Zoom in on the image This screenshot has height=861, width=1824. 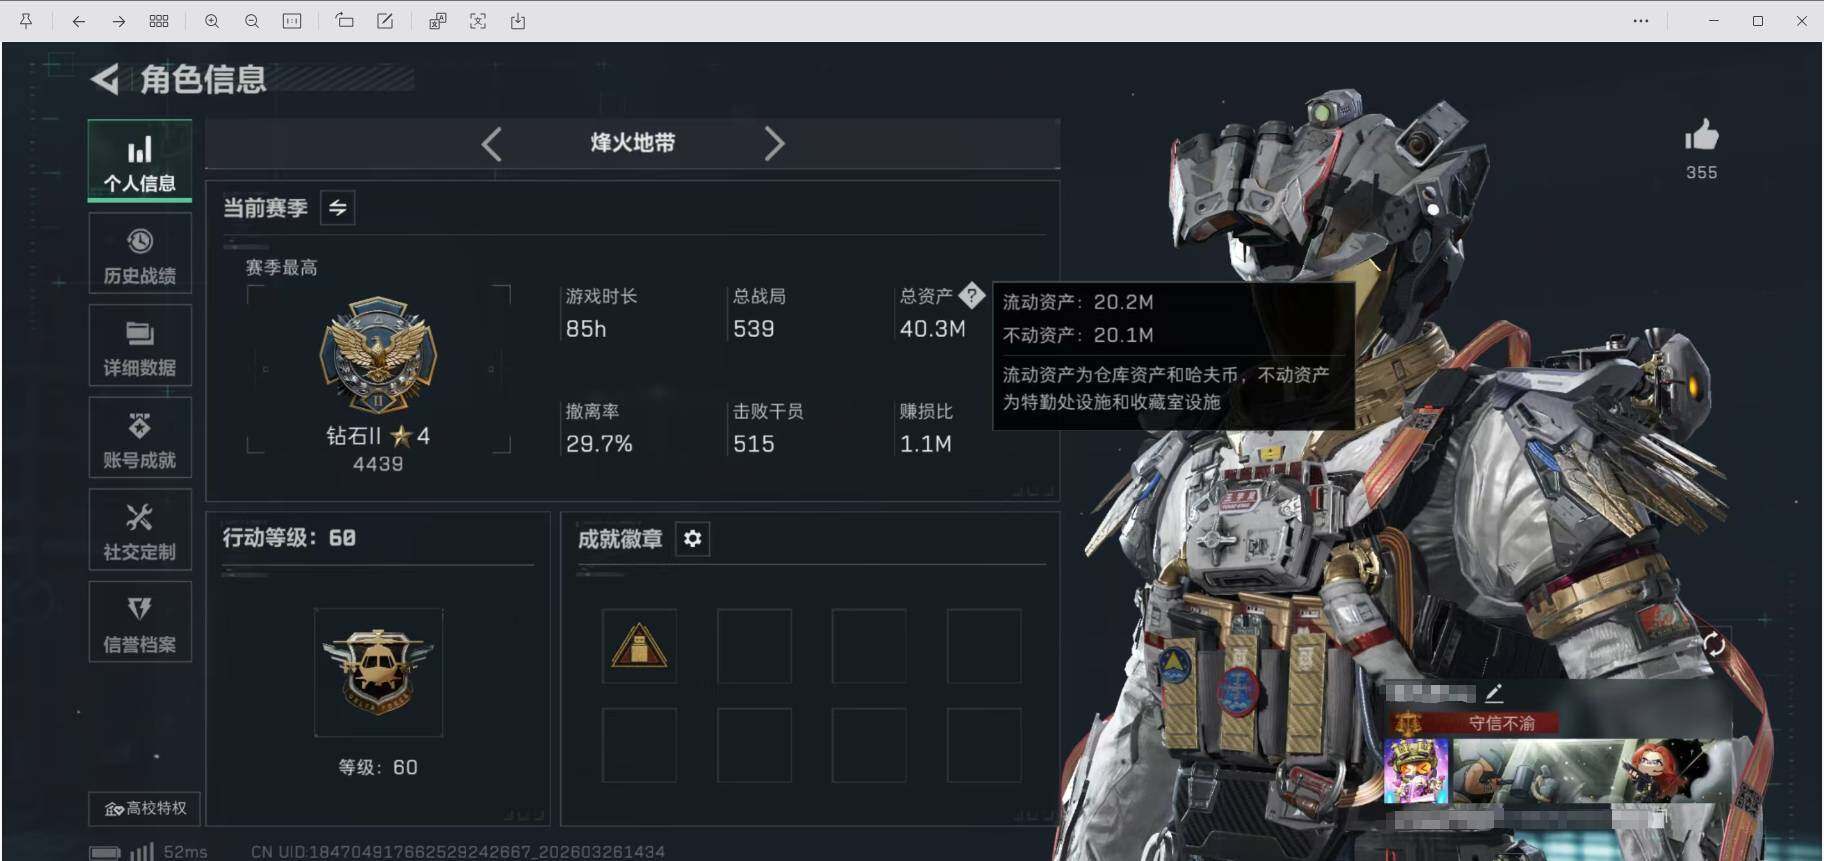(212, 21)
